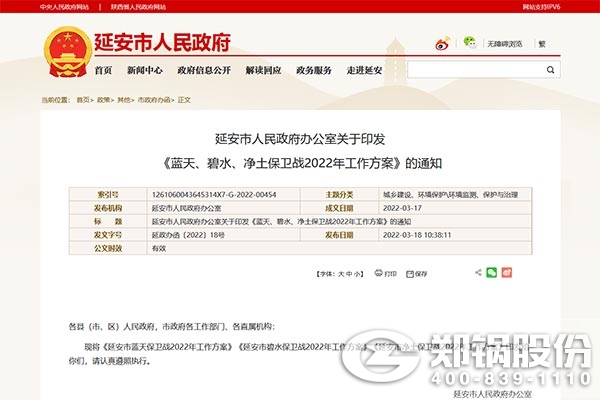Click 市政府办函 in the breadcrumb

(x=154, y=100)
